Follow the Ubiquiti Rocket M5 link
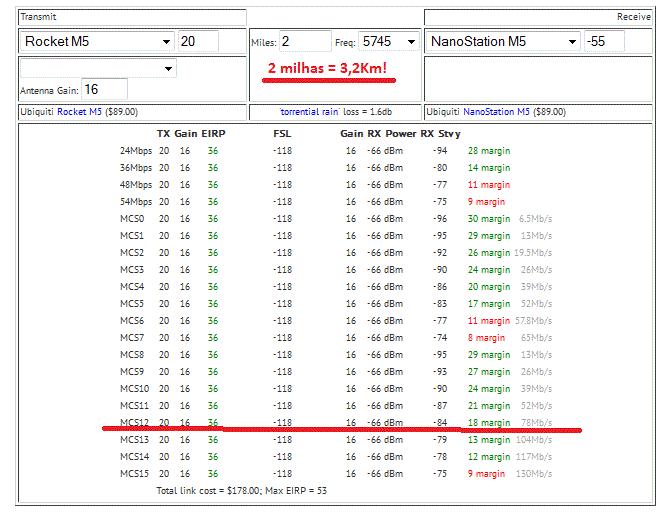The width and height of the screenshot is (661, 515). 79,112
